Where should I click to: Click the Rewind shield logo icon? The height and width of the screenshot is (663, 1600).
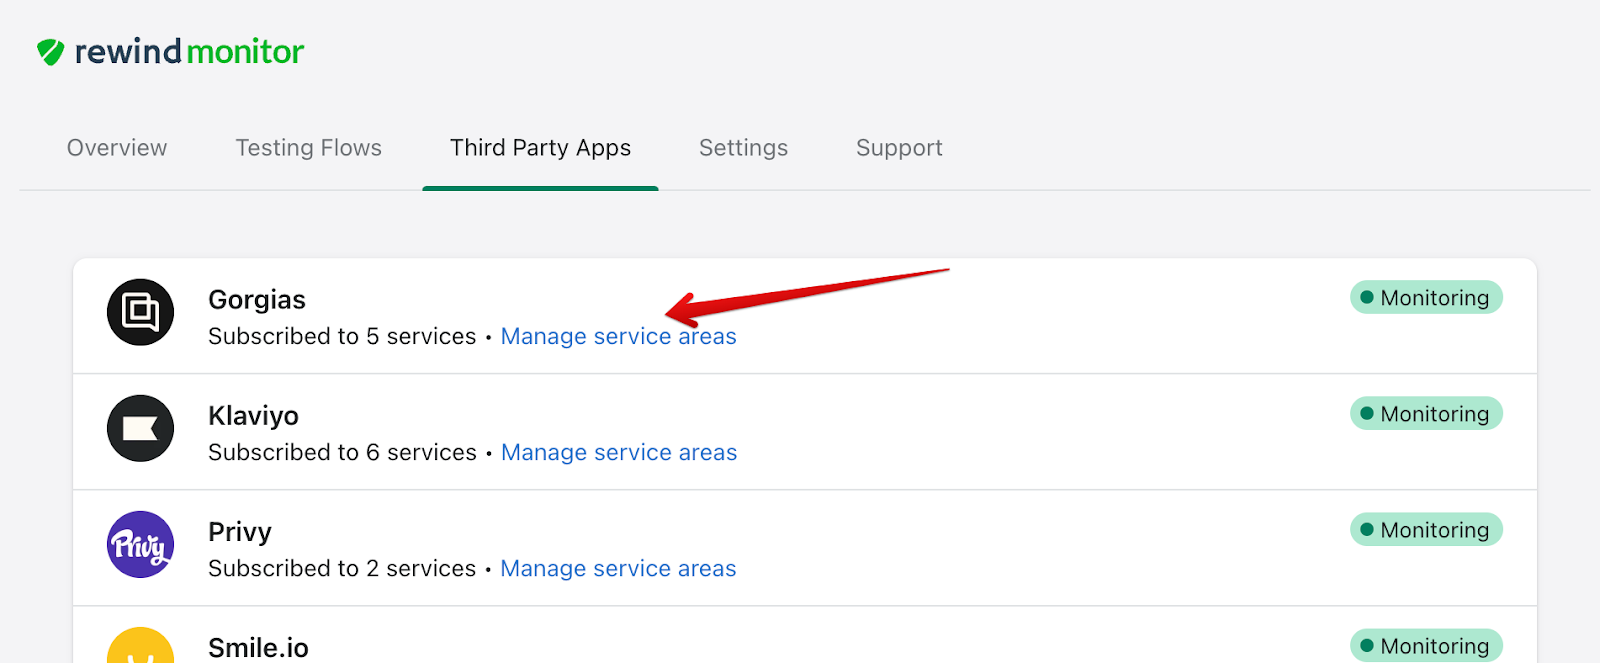[50, 52]
